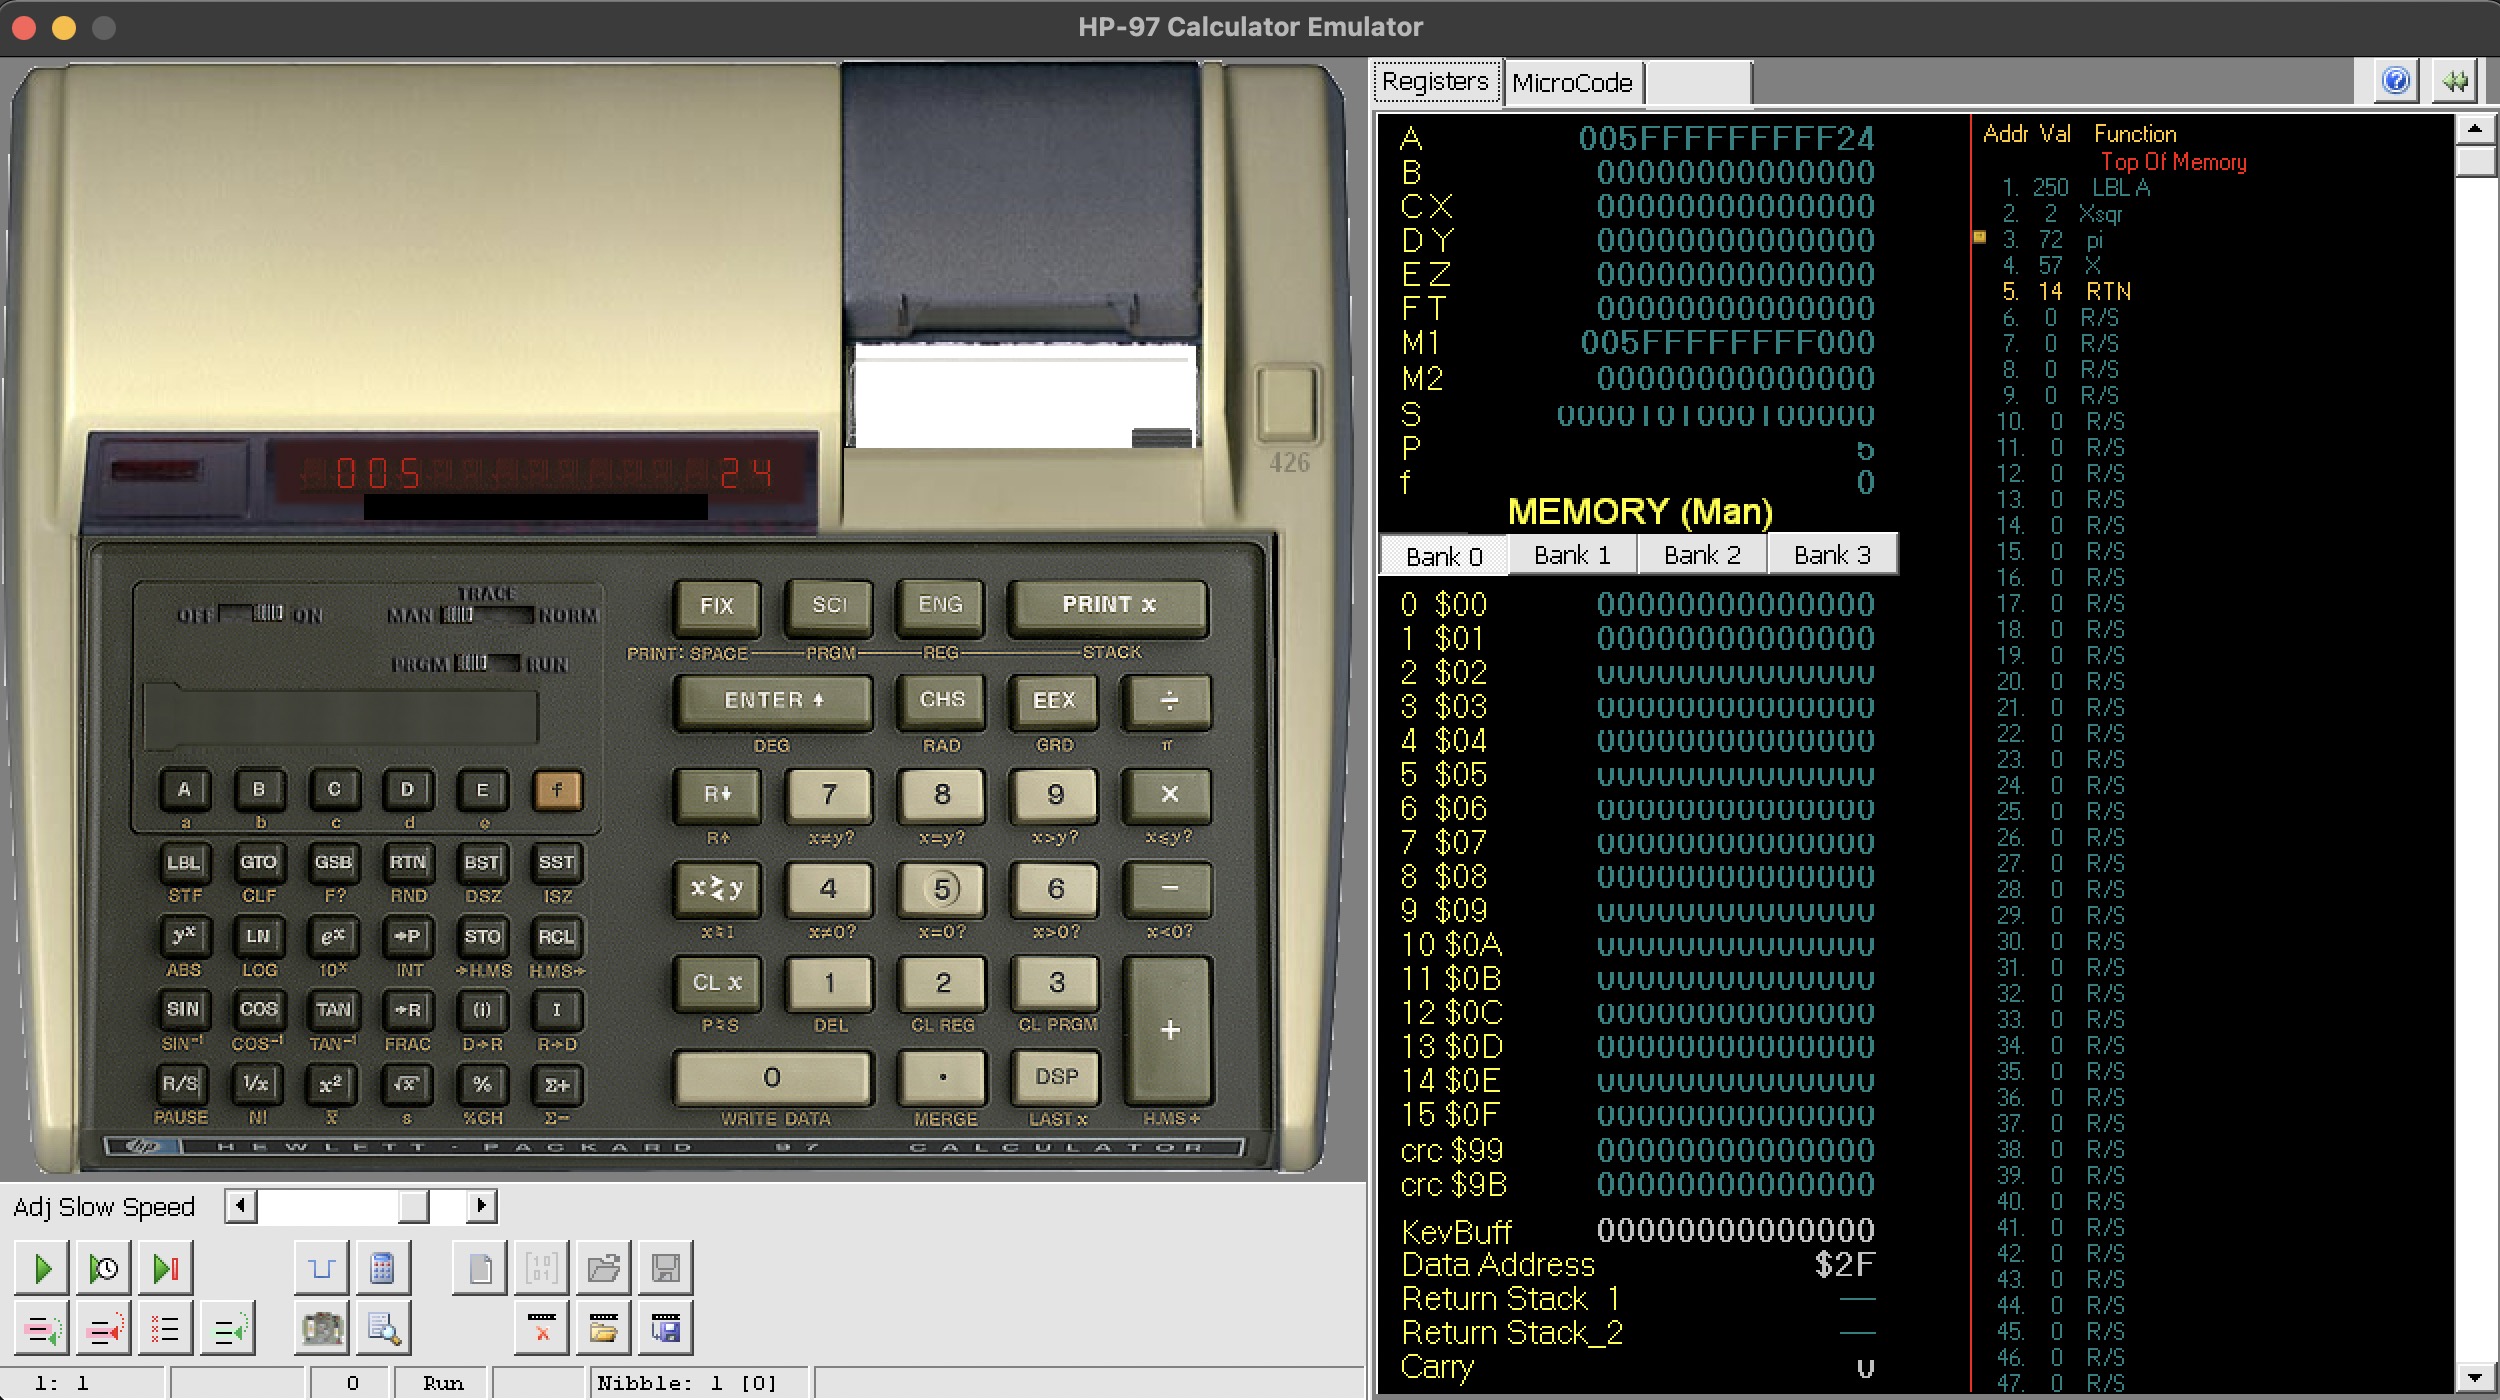Toggle the PRGM/RUN mode switch

[486, 663]
